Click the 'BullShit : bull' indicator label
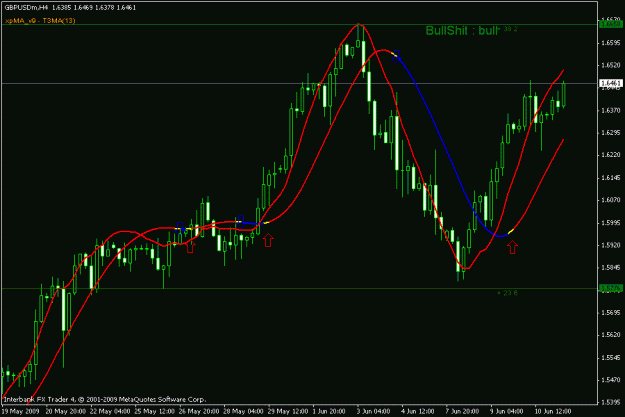Image resolution: width=625 pixels, height=417 pixels. click(x=462, y=31)
